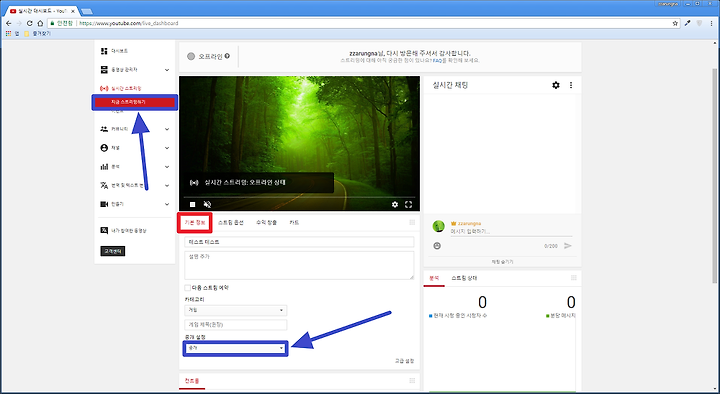Click the description text area
The width and height of the screenshot is (720, 394).
click(299, 265)
